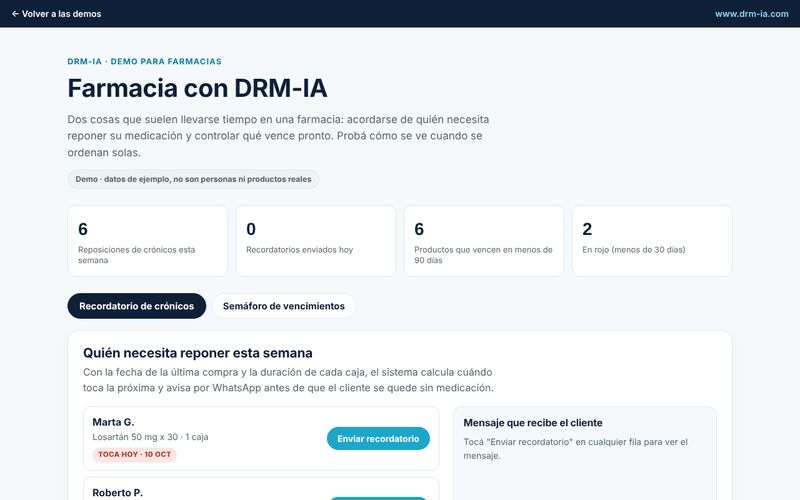Screen dimensions: 800x500
Task: Click DRM-IA · DEMO PARA FARMACIAS label
Action: (x=144, y=61)
